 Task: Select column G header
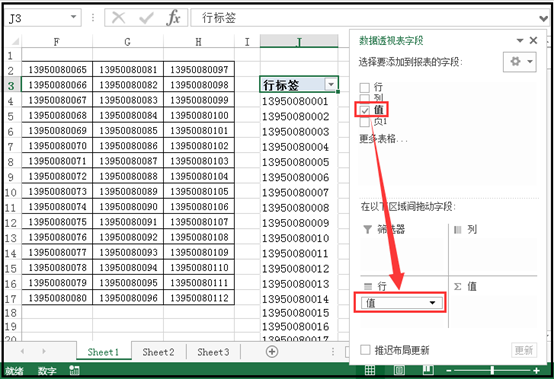pyautogui.click(x=128, y=42)
